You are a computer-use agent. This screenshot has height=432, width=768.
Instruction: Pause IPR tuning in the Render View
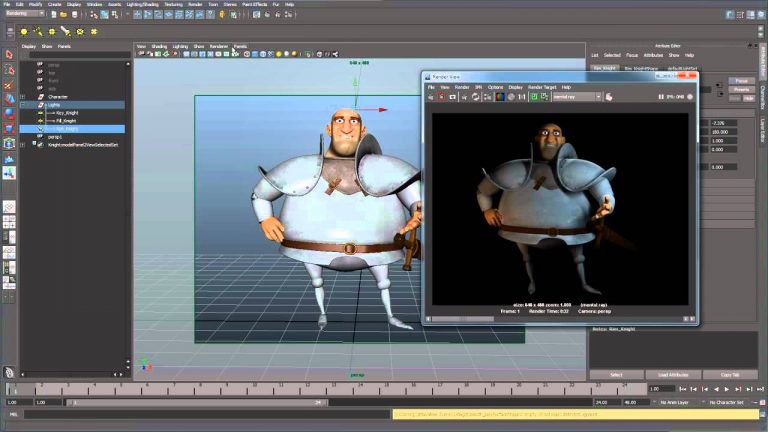(661, 97)
